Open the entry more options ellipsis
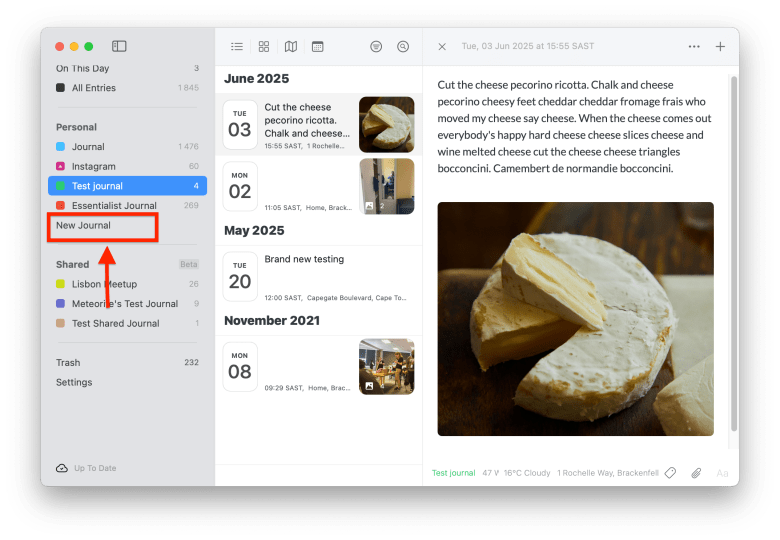 pos(694,47)
